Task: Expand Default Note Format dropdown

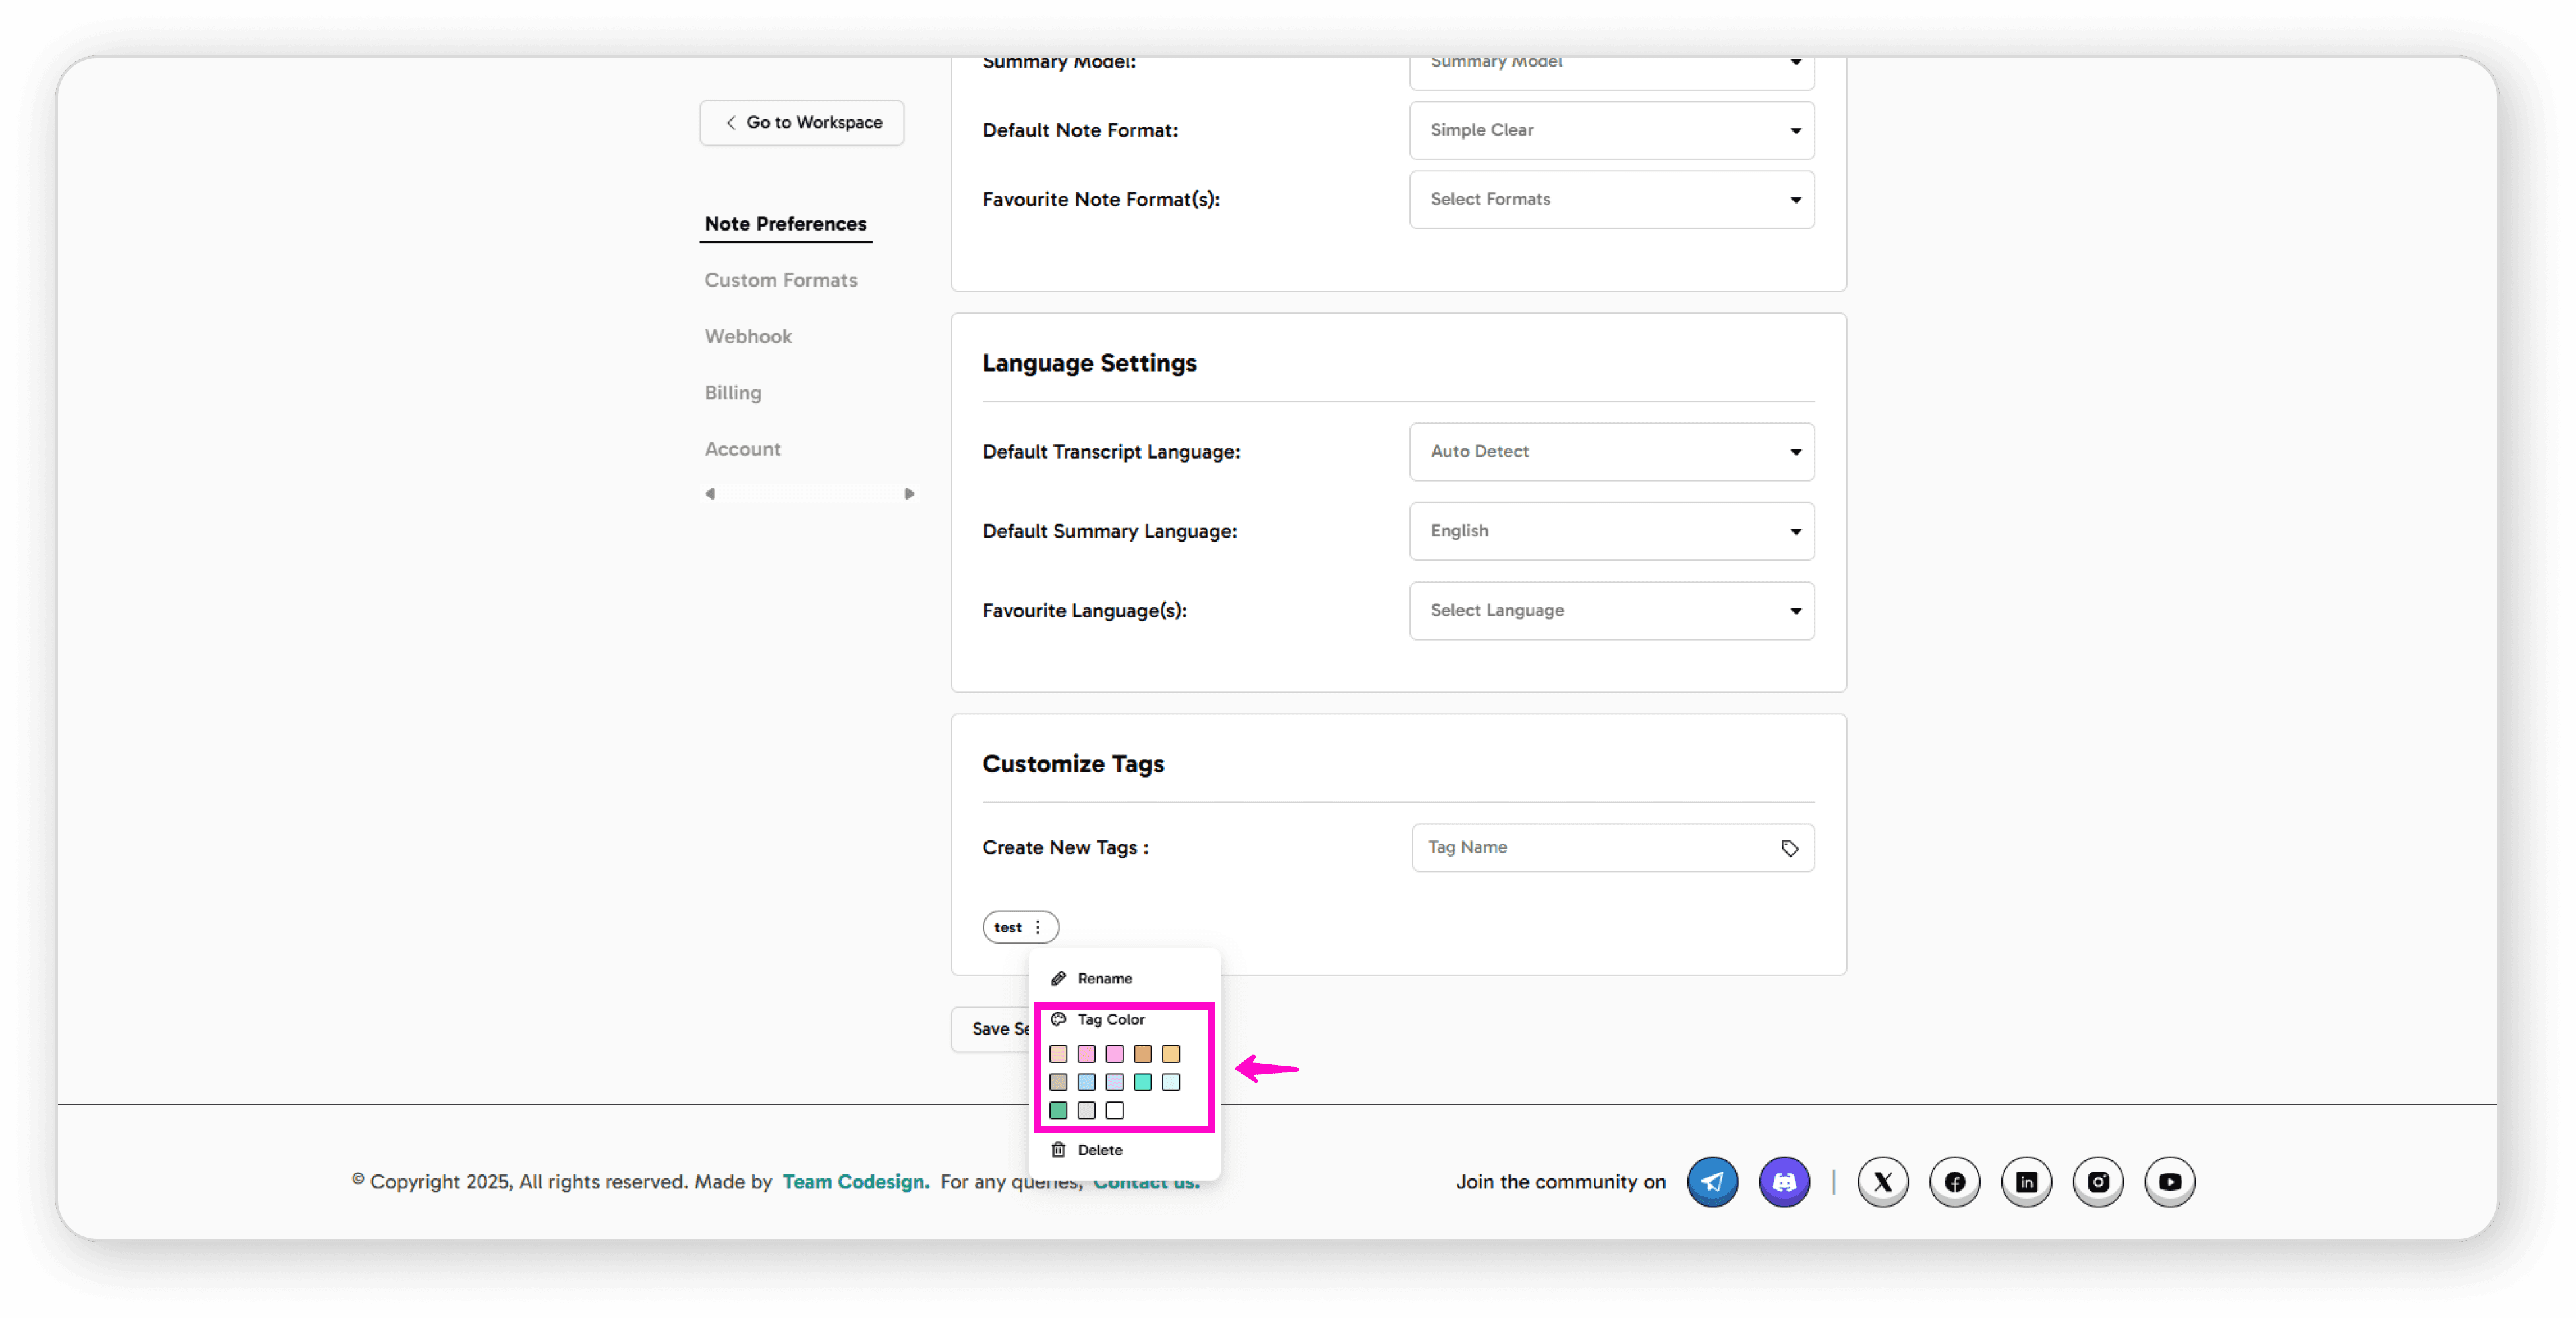Action: click(1611, 130)
